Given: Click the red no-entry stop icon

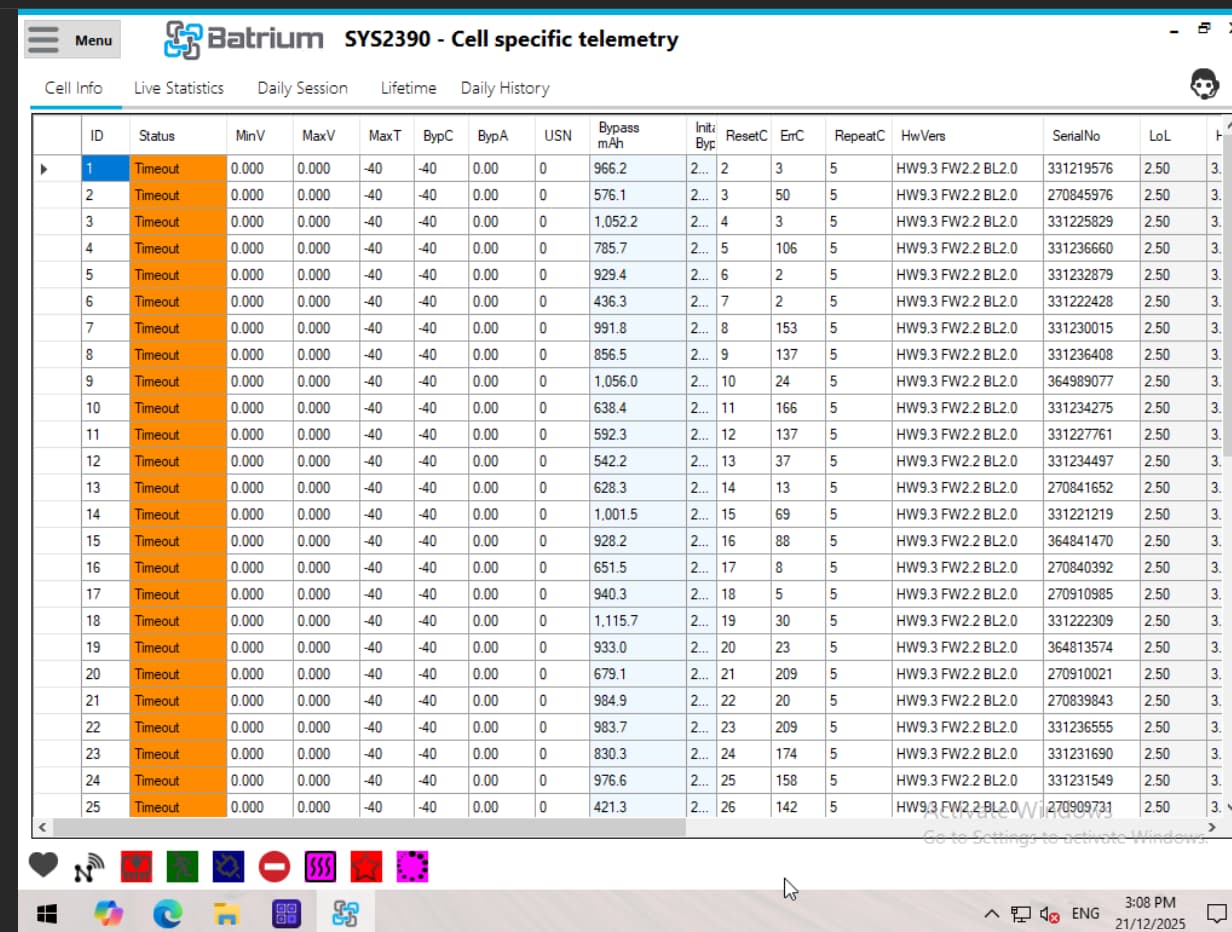Looking at the screenshot, I should 274,867.
